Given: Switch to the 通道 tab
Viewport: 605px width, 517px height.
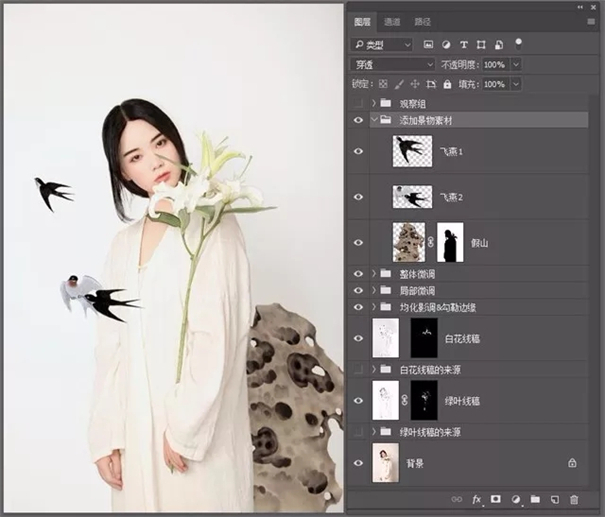Looking at the screenshot, I should (x=392, y=21).
